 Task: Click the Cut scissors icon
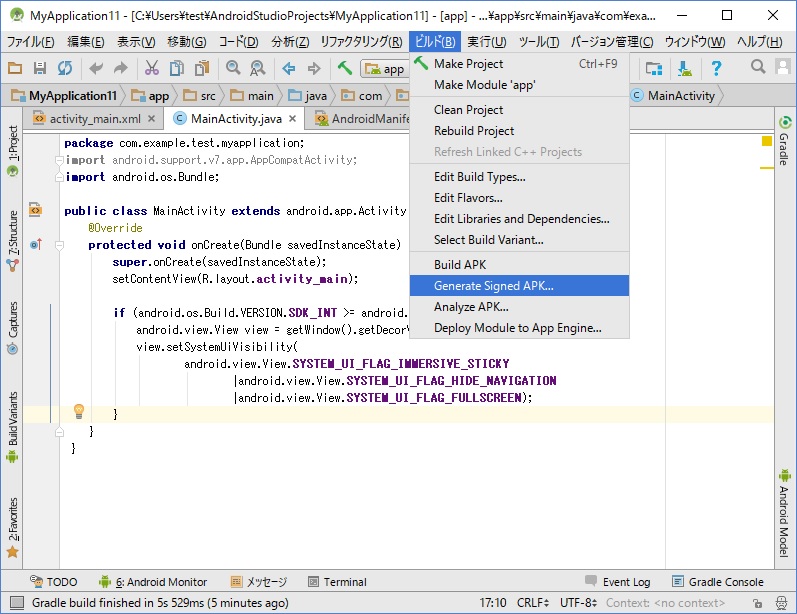click(151, 68)
